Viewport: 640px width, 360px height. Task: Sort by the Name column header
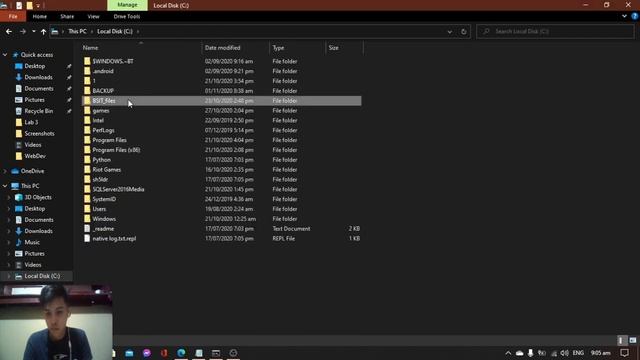(91, 48)
